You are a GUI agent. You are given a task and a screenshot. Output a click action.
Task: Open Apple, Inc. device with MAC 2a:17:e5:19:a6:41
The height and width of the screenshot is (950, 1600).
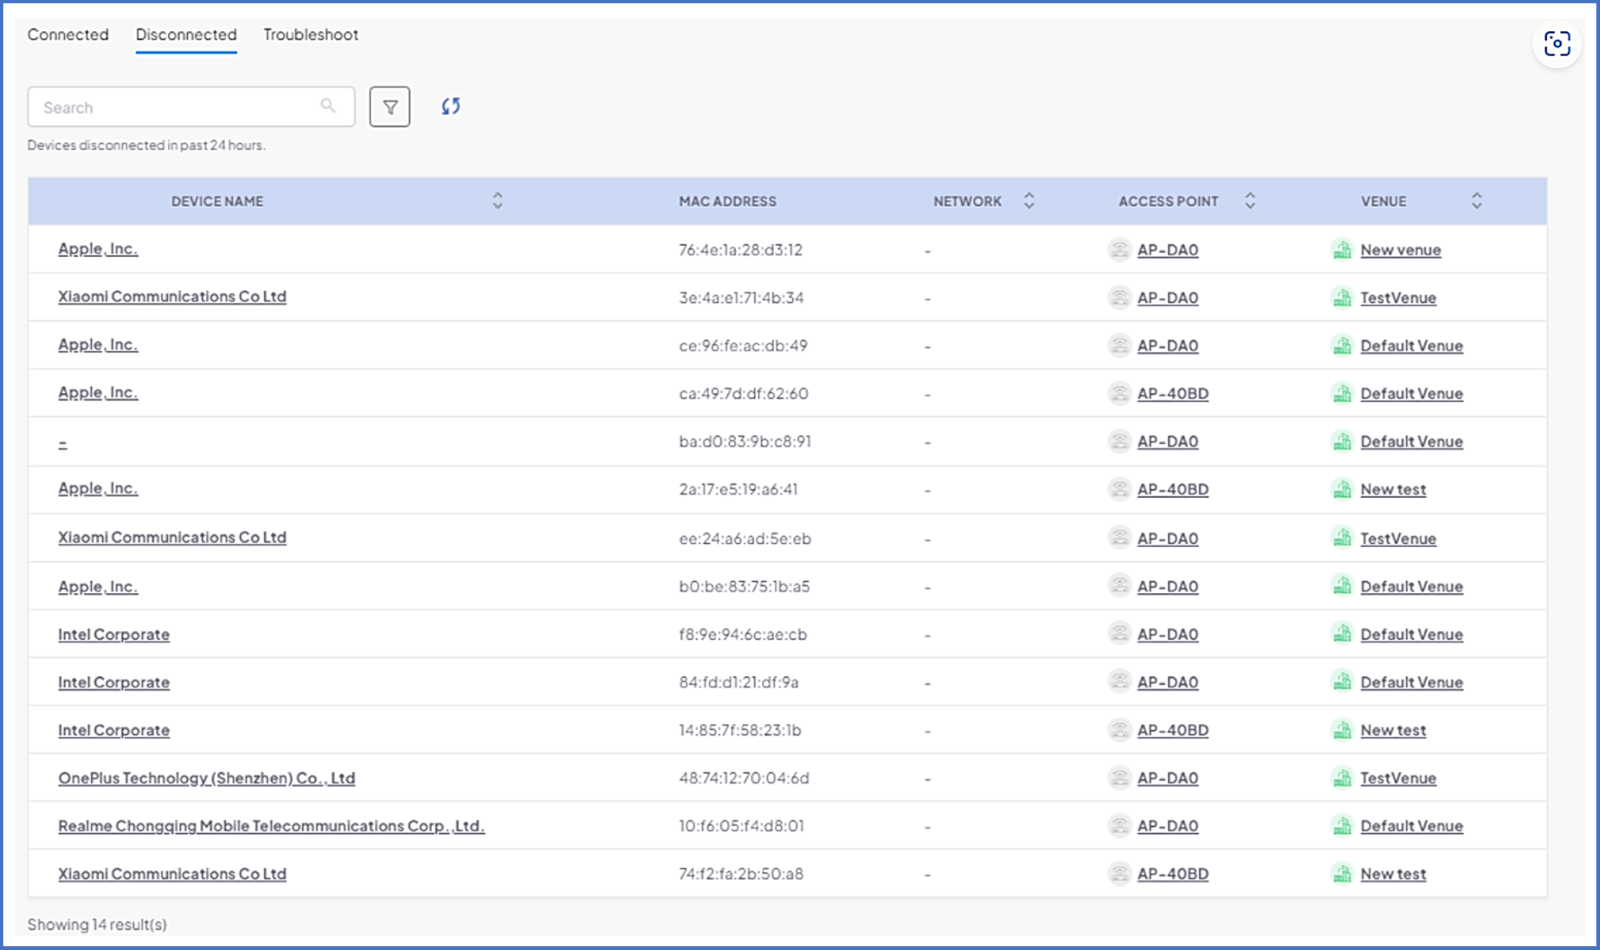click(x=98, y=489)
